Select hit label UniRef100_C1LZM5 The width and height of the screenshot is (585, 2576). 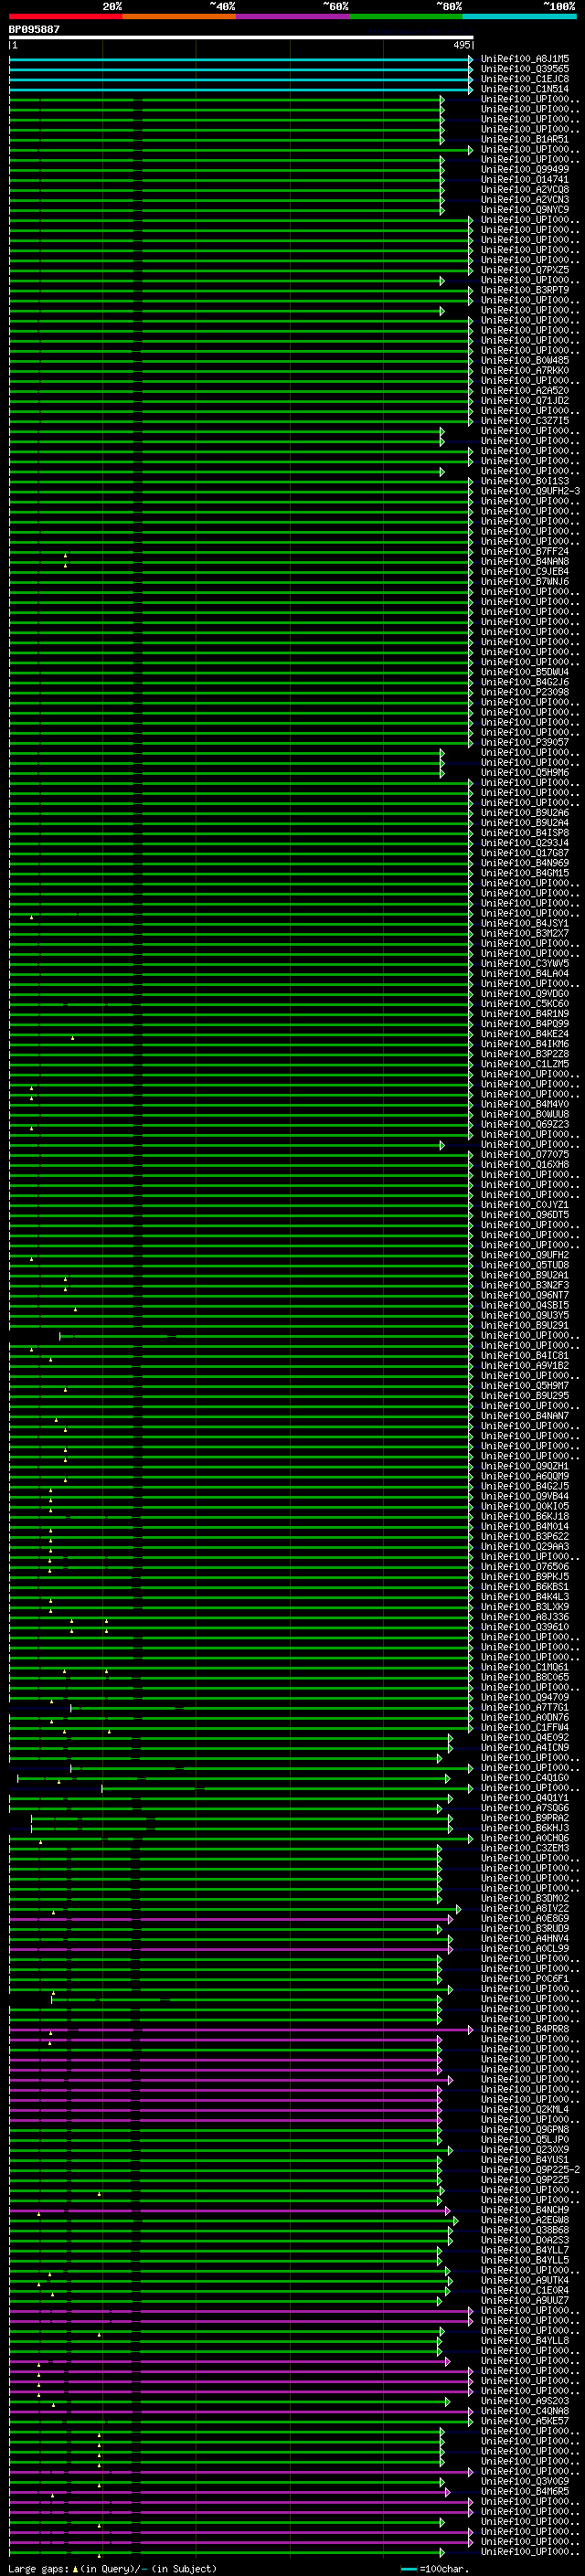[525, 1064]
